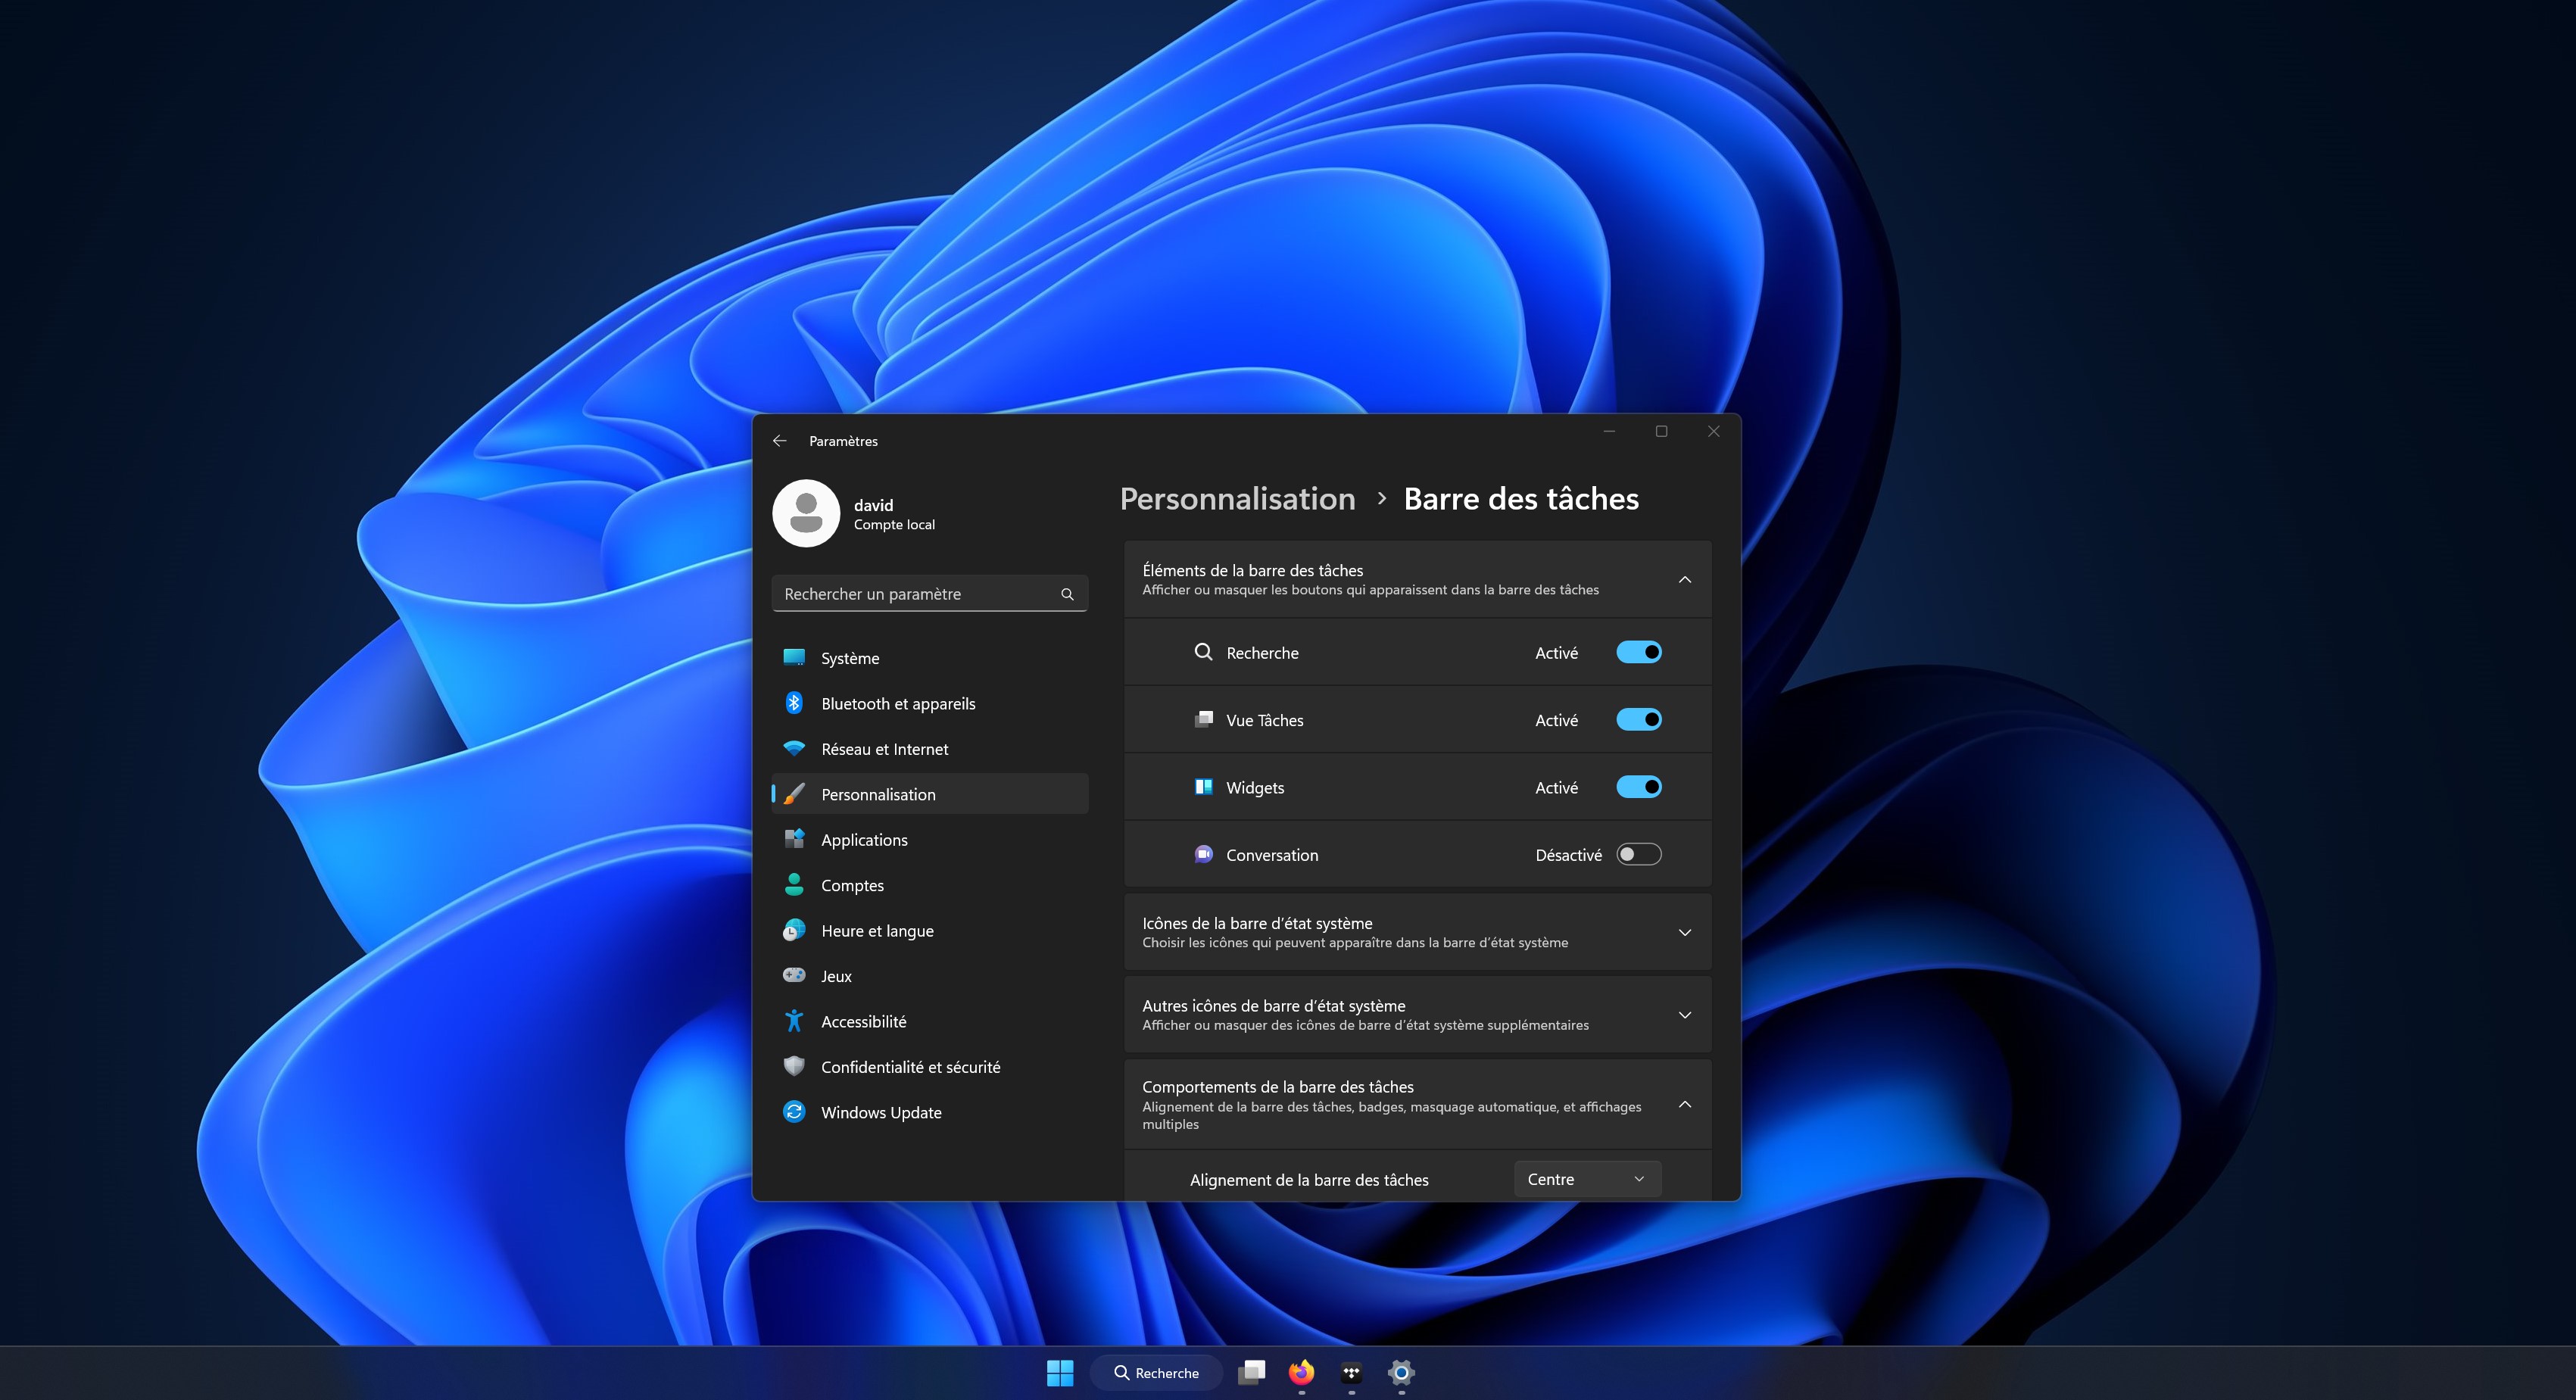
Task: Select the Système icon in sidebar
Action: tap(794, 658)
